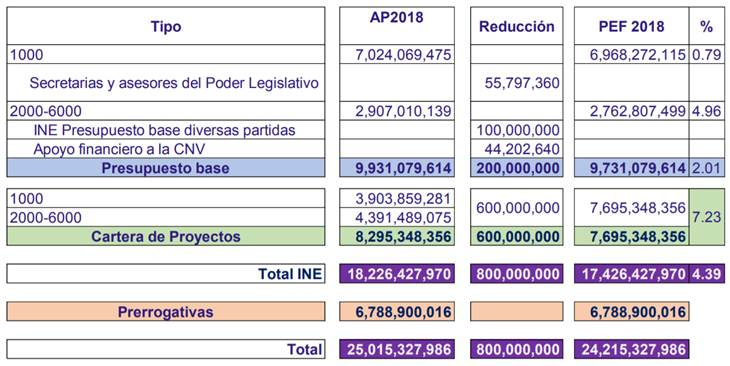Select the 18,226,427,970 Total INE value
This screenshot has height=366, width=730.
397,274
